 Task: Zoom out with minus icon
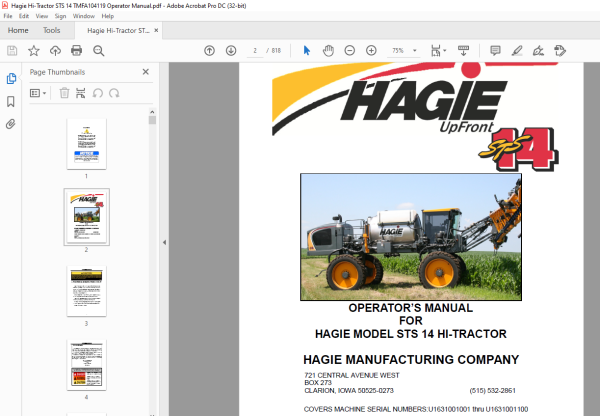click(x=350, y=51)
